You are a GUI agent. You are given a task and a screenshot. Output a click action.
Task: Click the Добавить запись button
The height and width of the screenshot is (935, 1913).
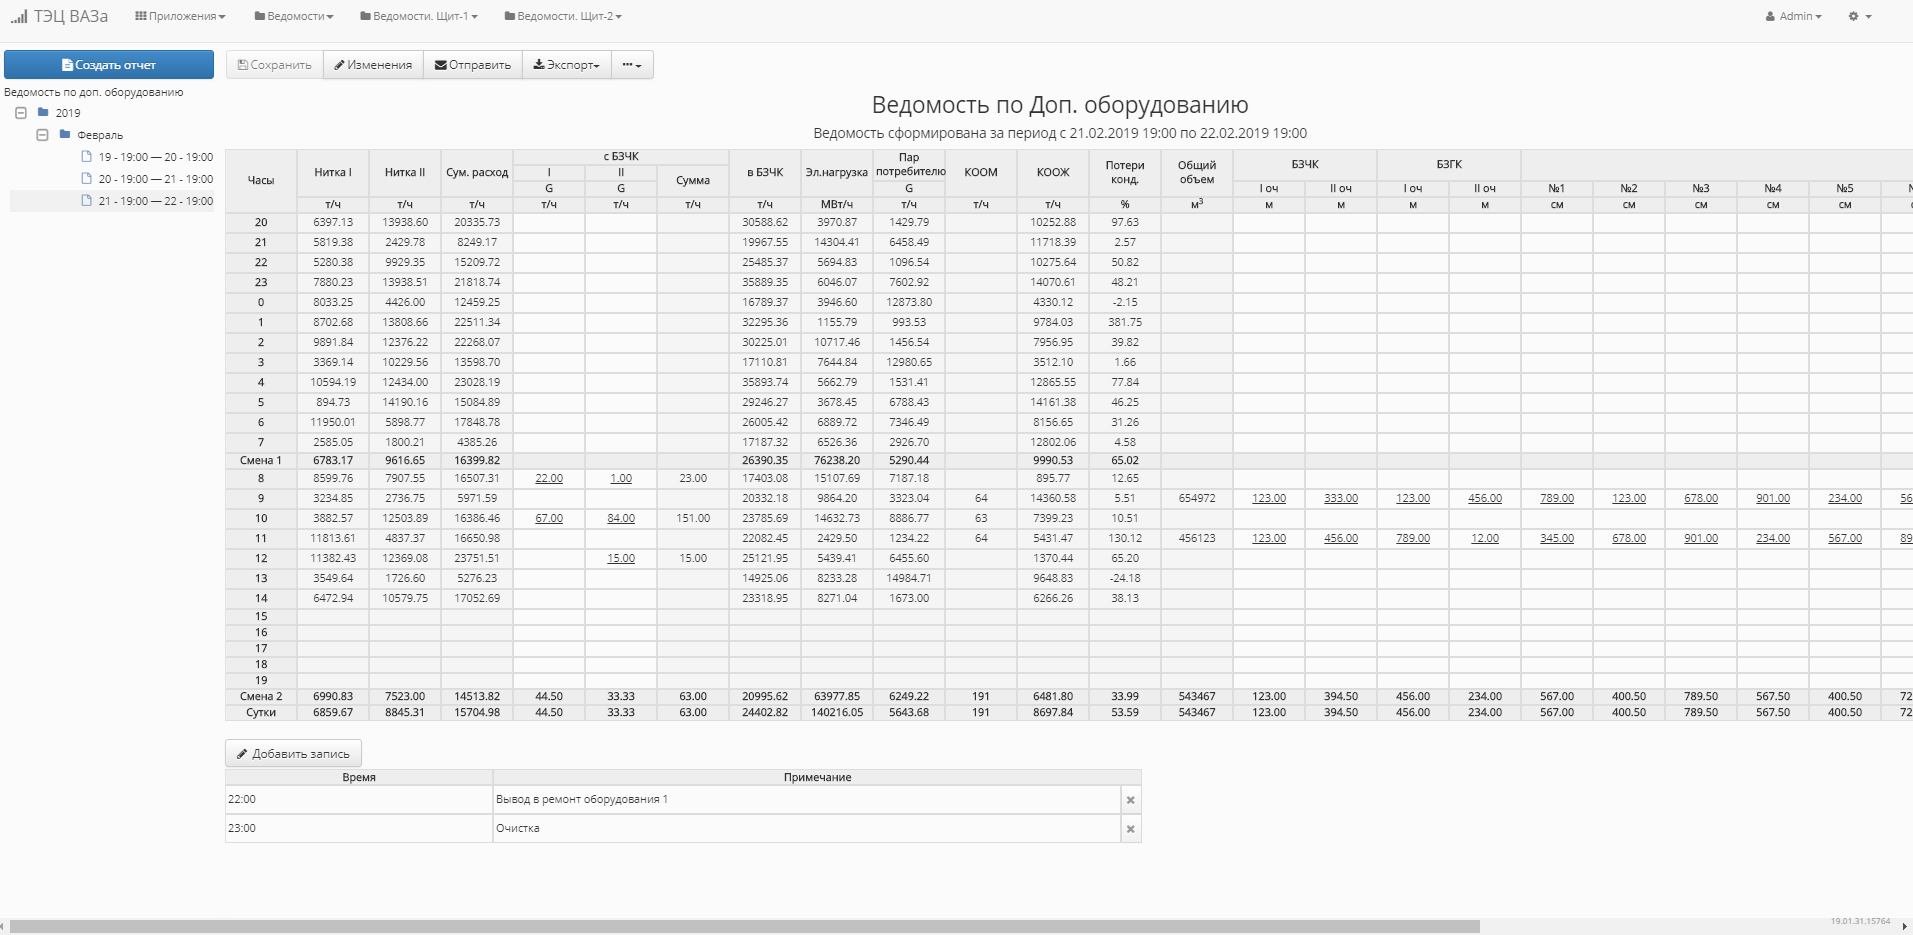[x=293, y=754]
